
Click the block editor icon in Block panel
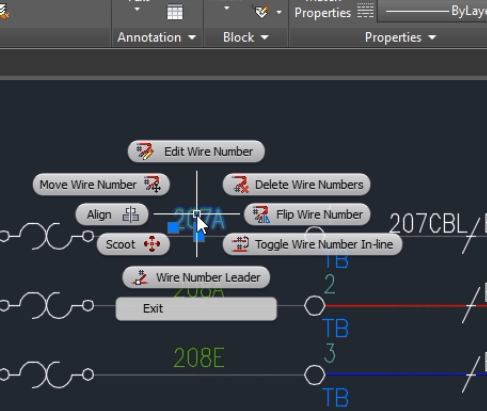262,12
